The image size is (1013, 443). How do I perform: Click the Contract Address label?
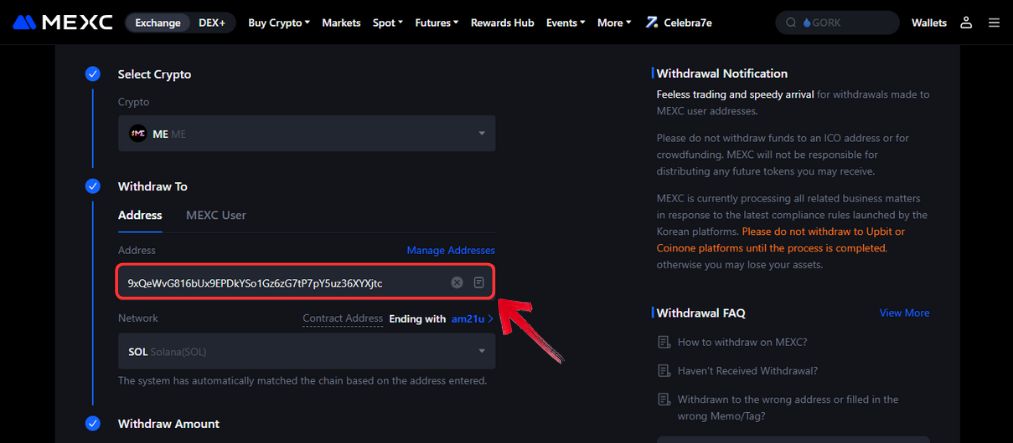point(343,318)
